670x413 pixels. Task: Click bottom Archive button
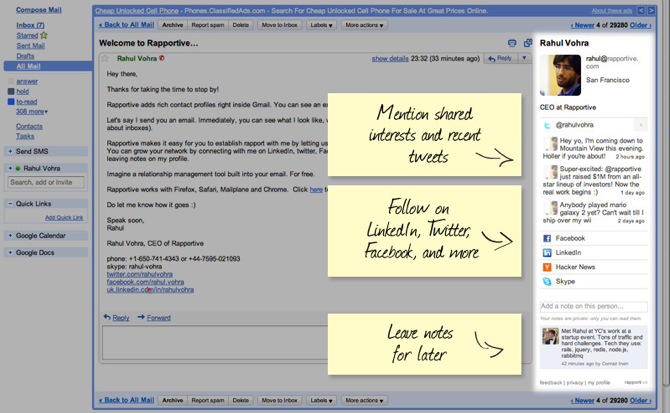click(x=173, y=401)
